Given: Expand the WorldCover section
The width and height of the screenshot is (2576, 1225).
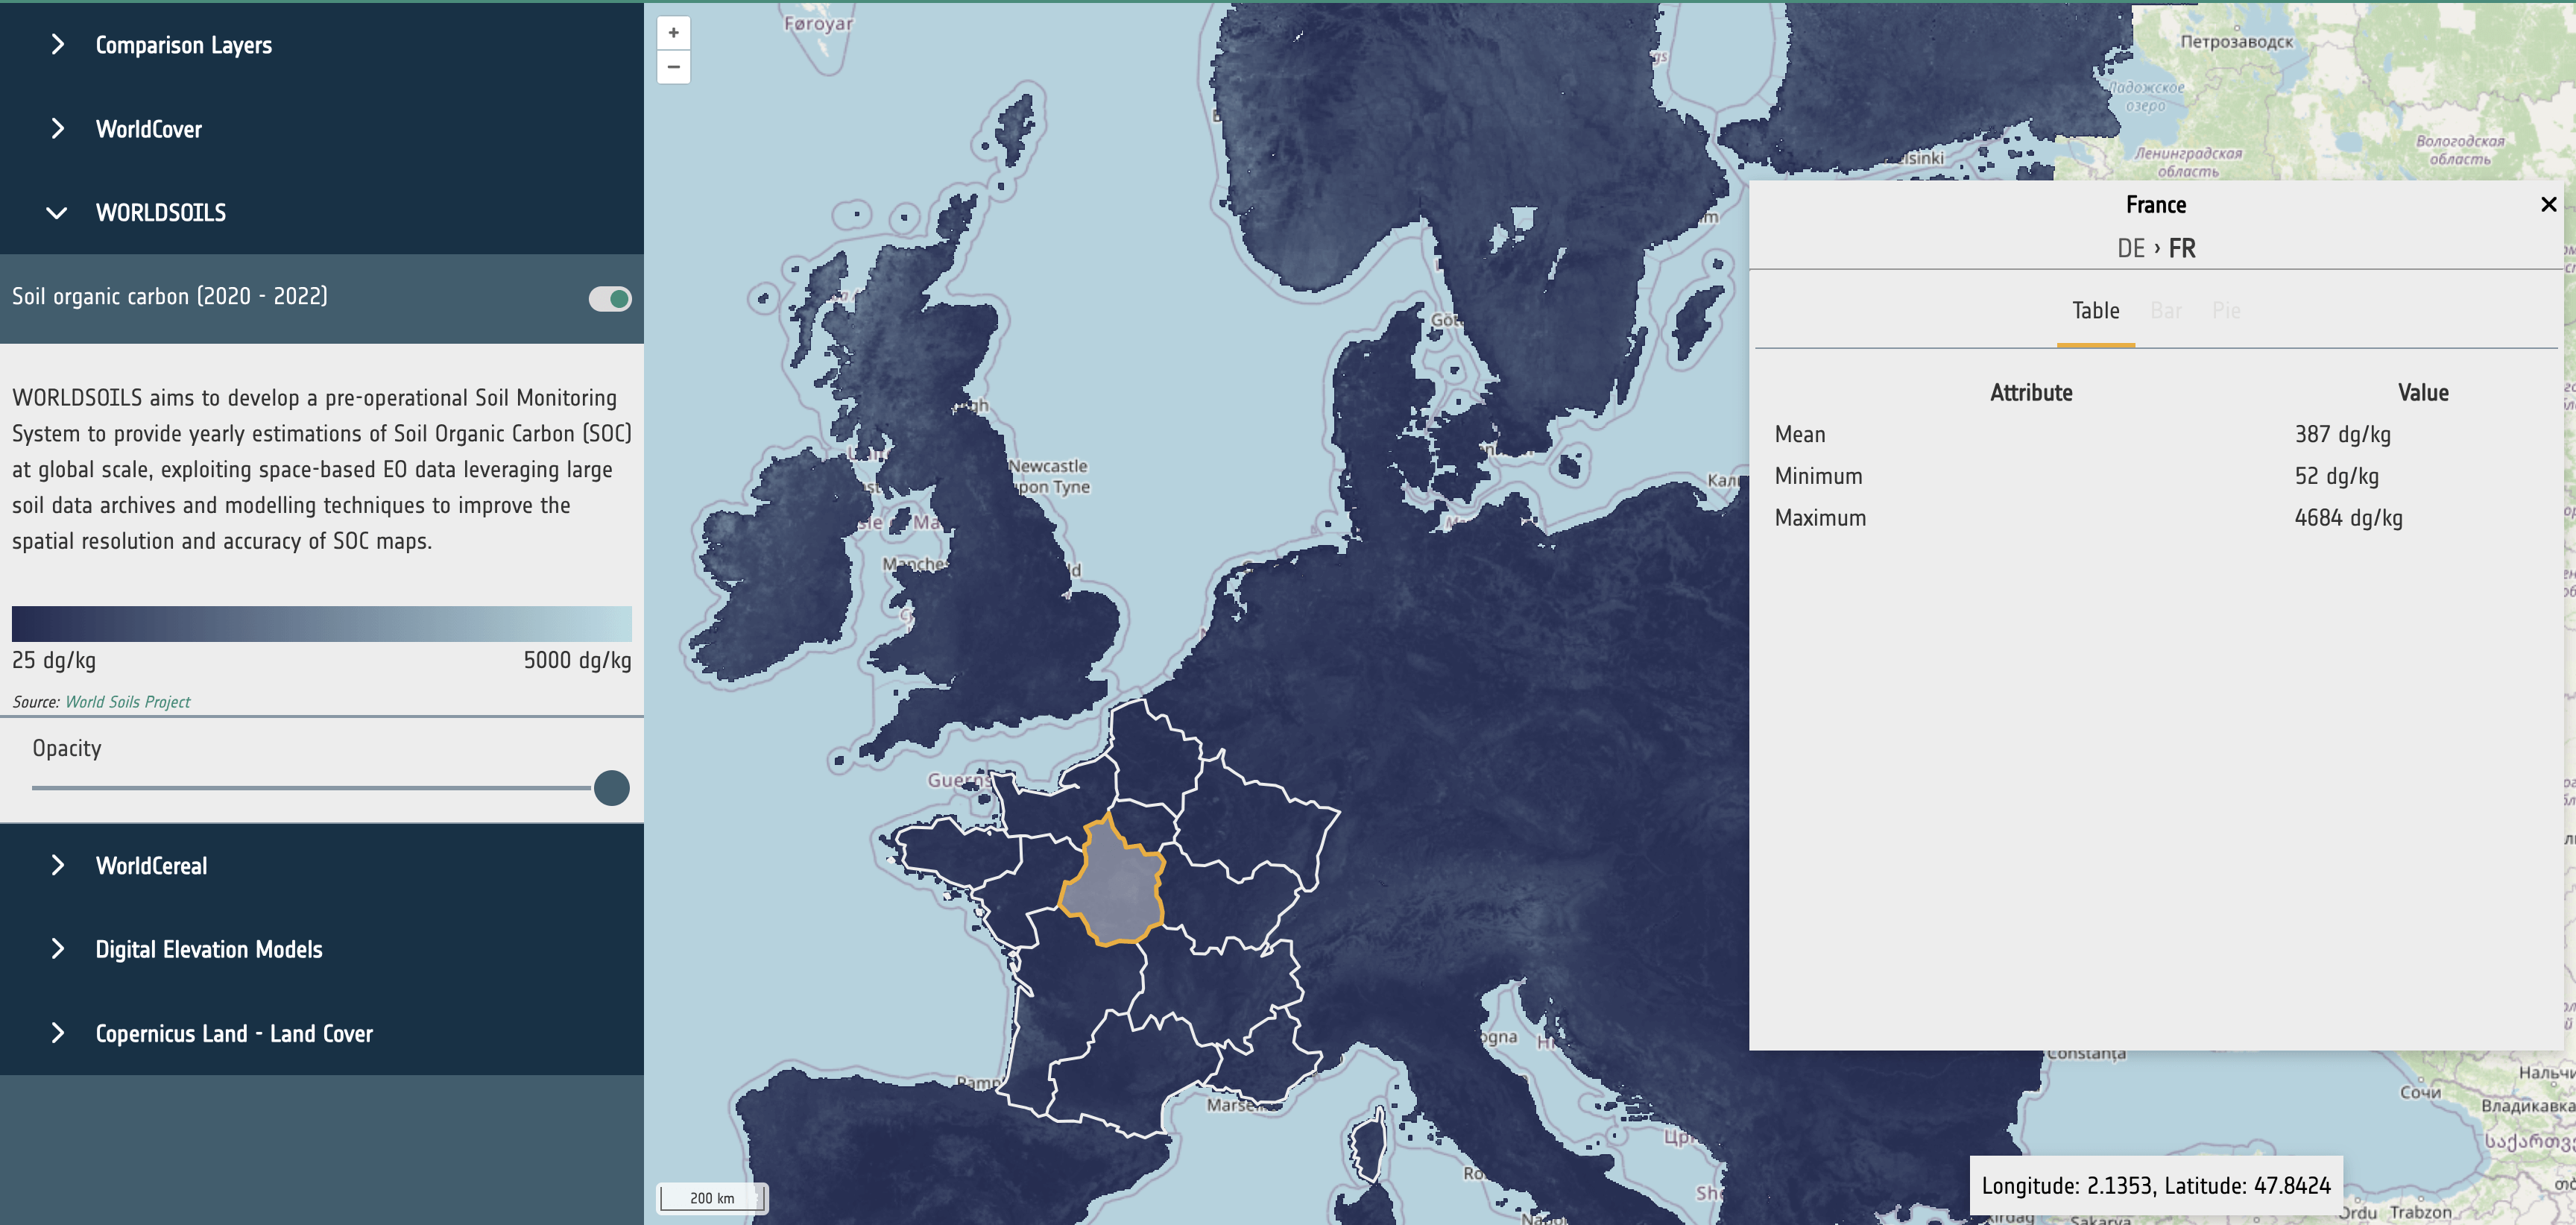Looking at the screenshot, I should [148, 129].
